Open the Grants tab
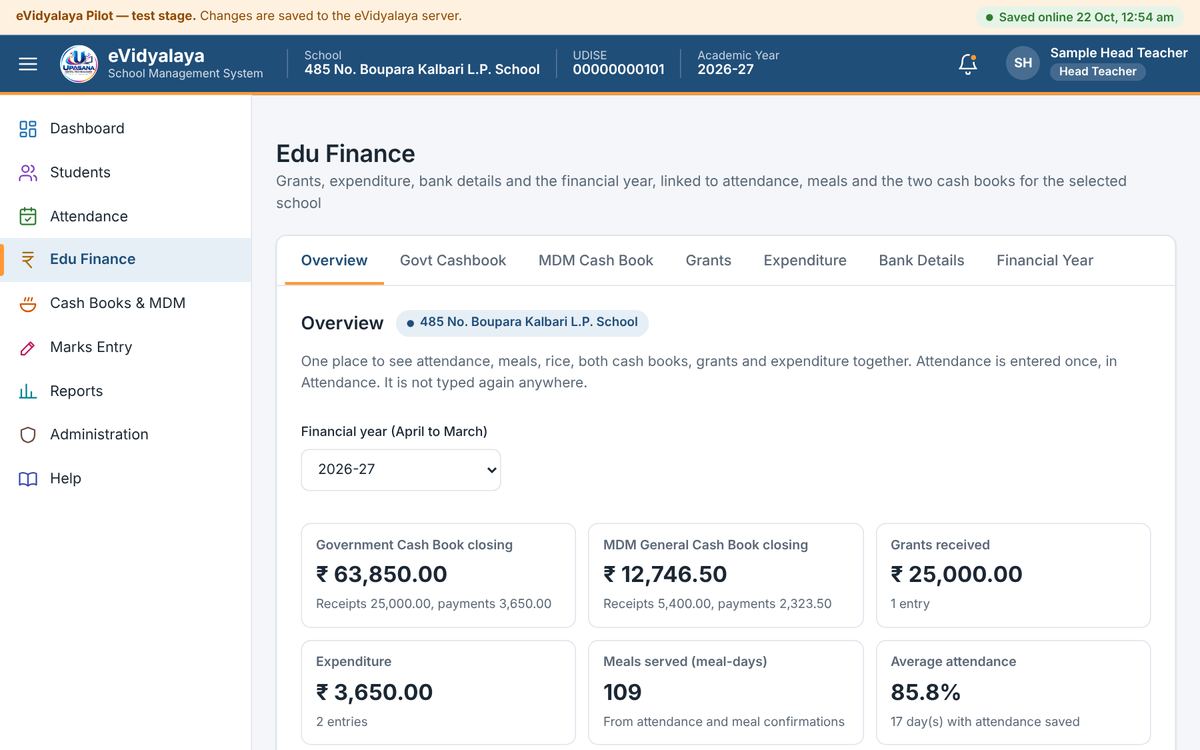 pos(708,260)
